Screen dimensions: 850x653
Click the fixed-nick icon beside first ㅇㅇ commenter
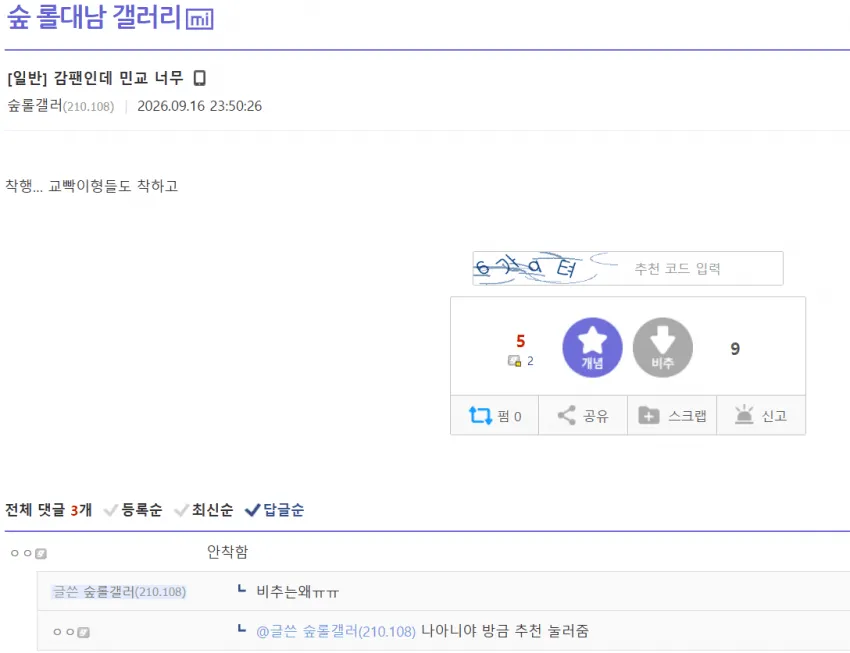pyautogui.click(x=41, y=553)
